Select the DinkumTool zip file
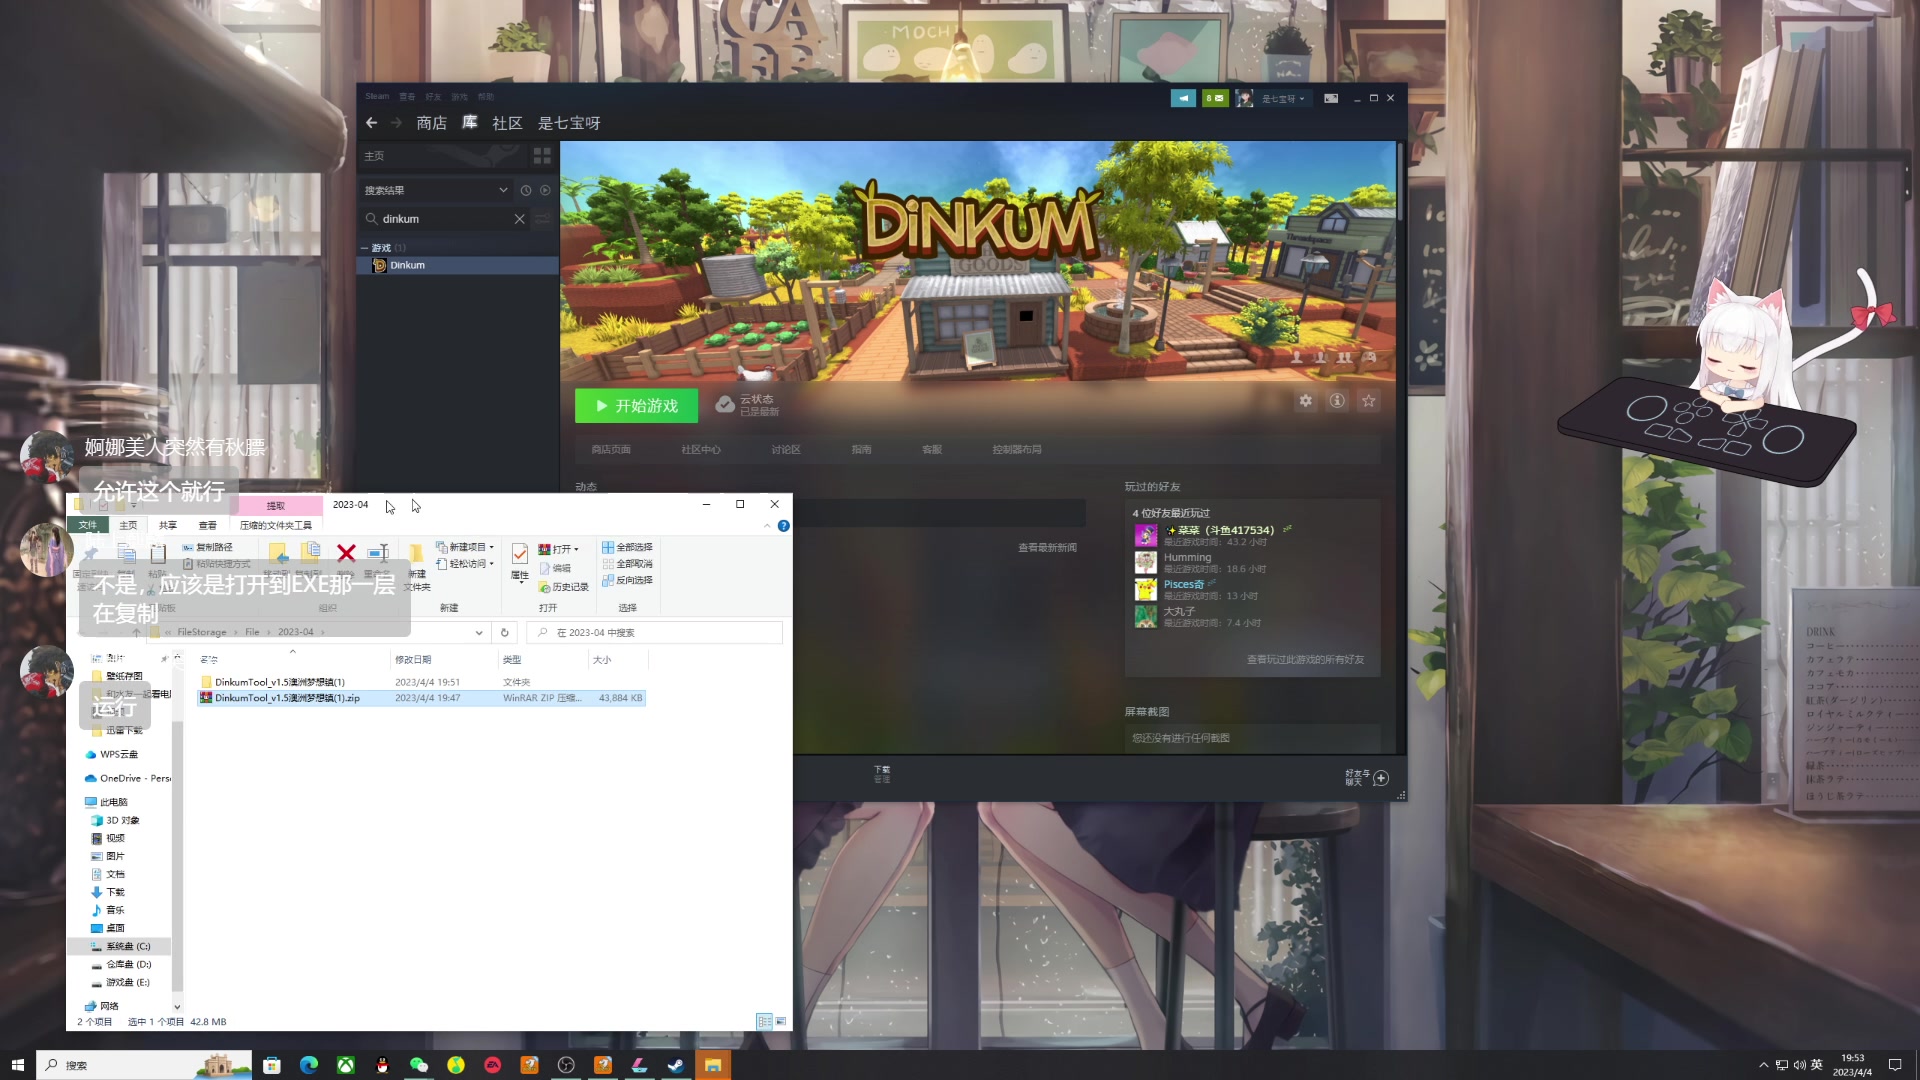Image resolution: width=1920 pixels, height=1080 pixels. (287, 698)
